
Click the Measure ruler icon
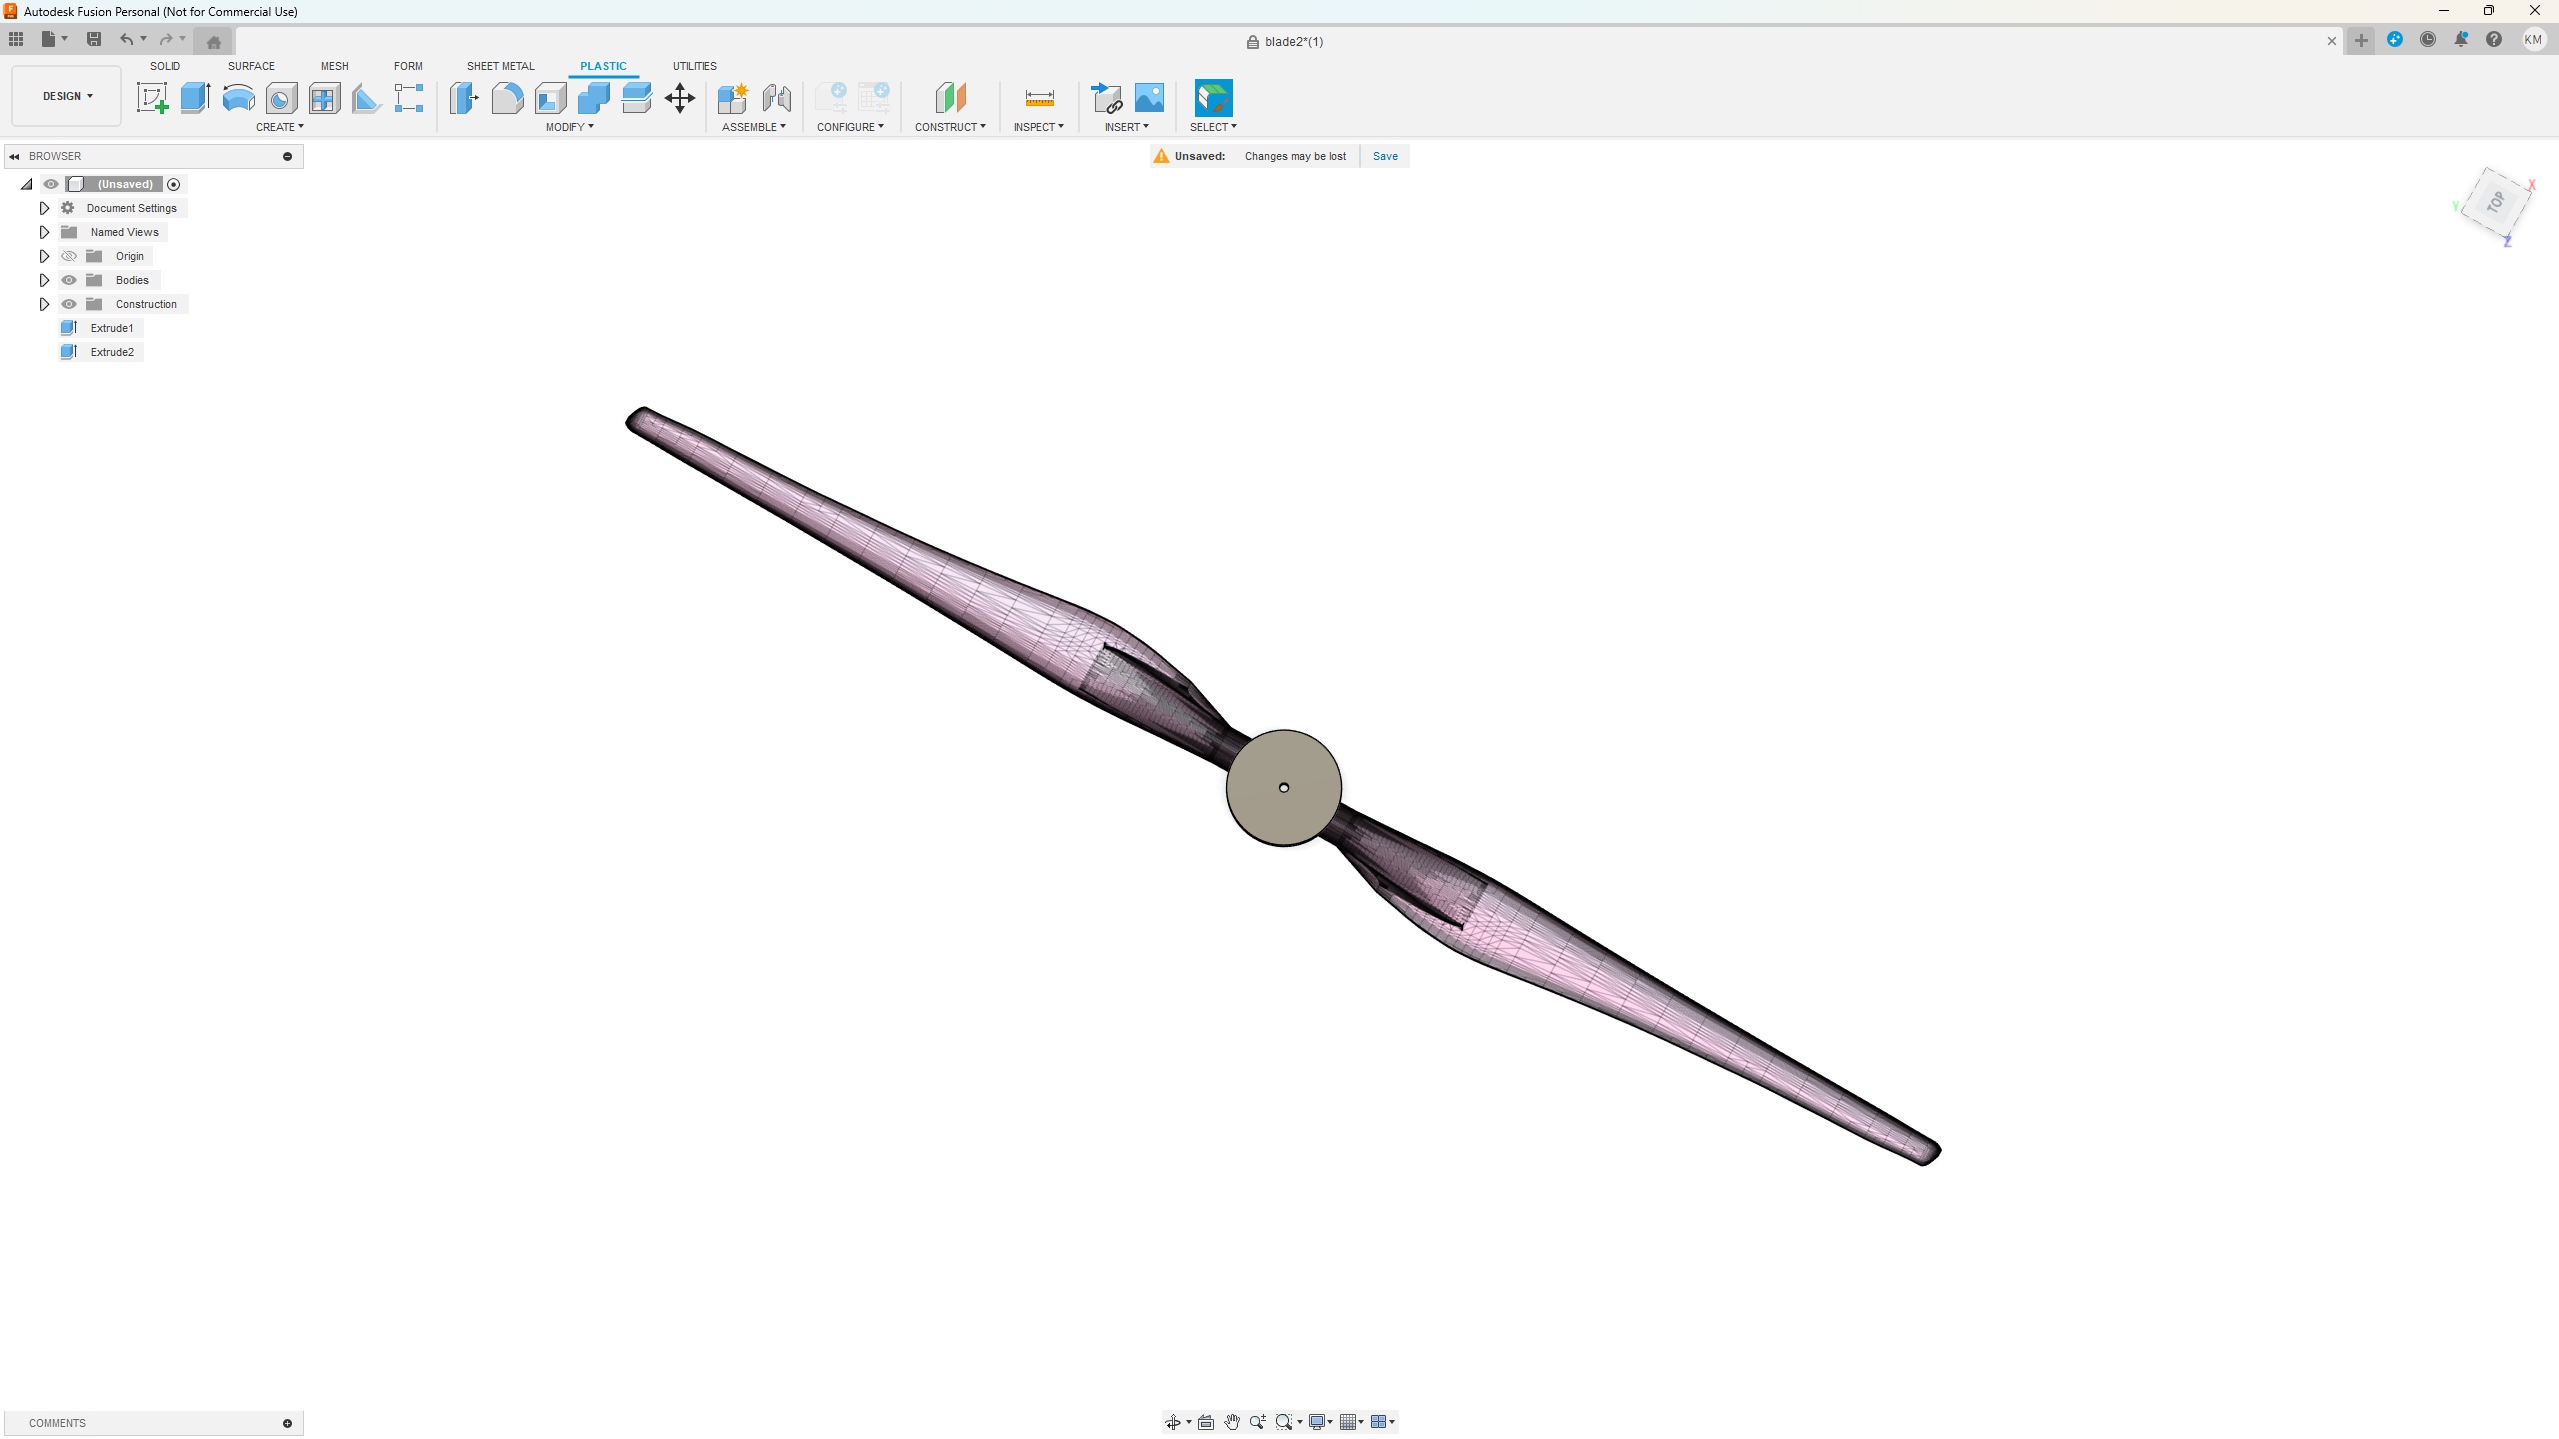pyautogui.click(x=1039, y=98)
